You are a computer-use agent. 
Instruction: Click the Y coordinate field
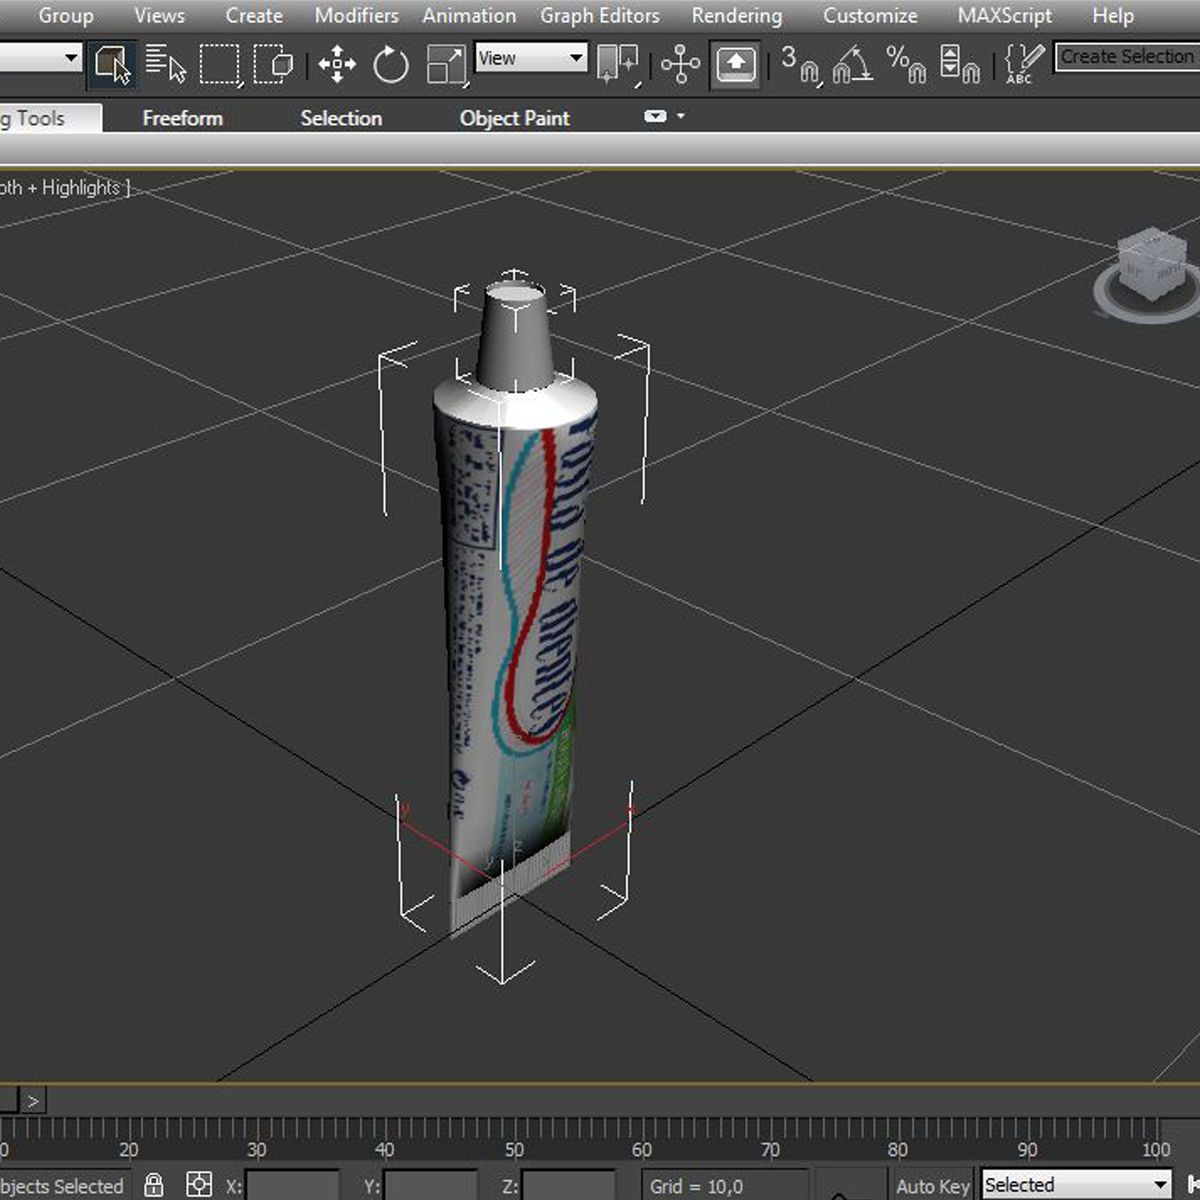pyautogui.click(x=430, y=1186)
